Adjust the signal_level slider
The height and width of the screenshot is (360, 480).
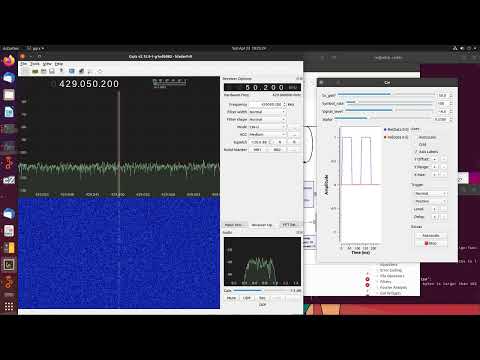tap(390, 110)
